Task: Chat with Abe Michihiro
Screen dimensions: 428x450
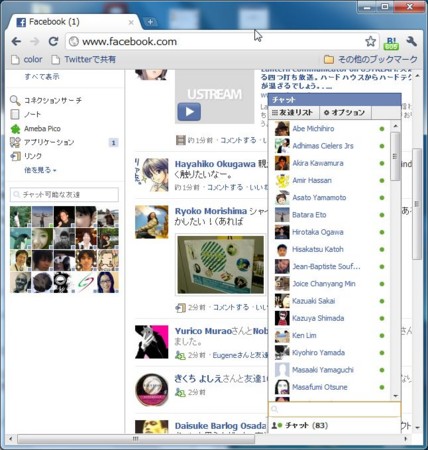Action: [330, 129]
